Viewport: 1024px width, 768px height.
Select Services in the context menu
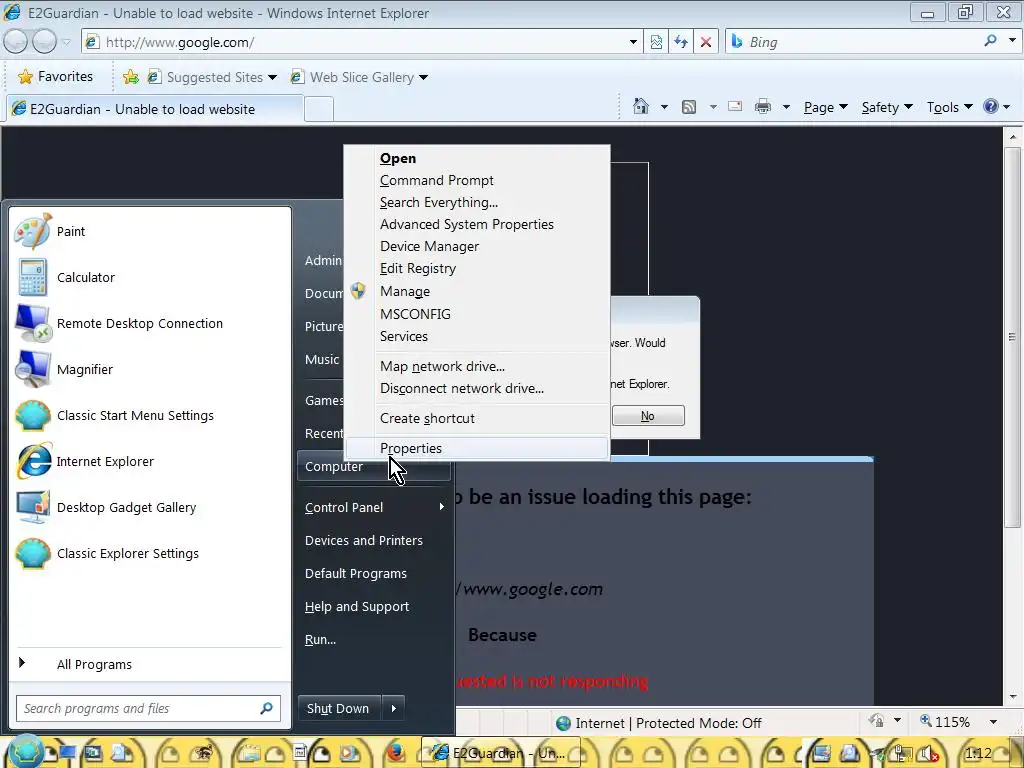pyautogui.click(x=477, y=336)
